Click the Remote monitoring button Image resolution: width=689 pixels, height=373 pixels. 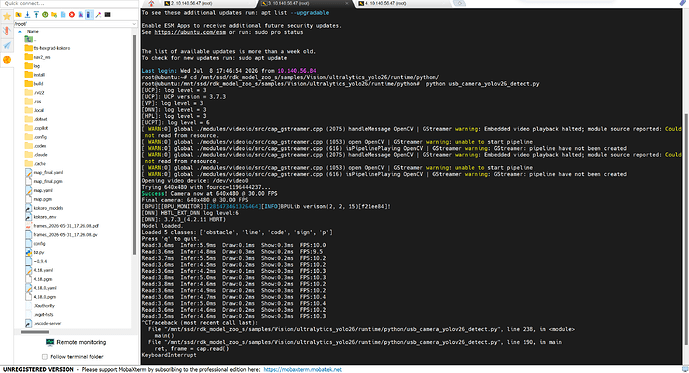76,342
